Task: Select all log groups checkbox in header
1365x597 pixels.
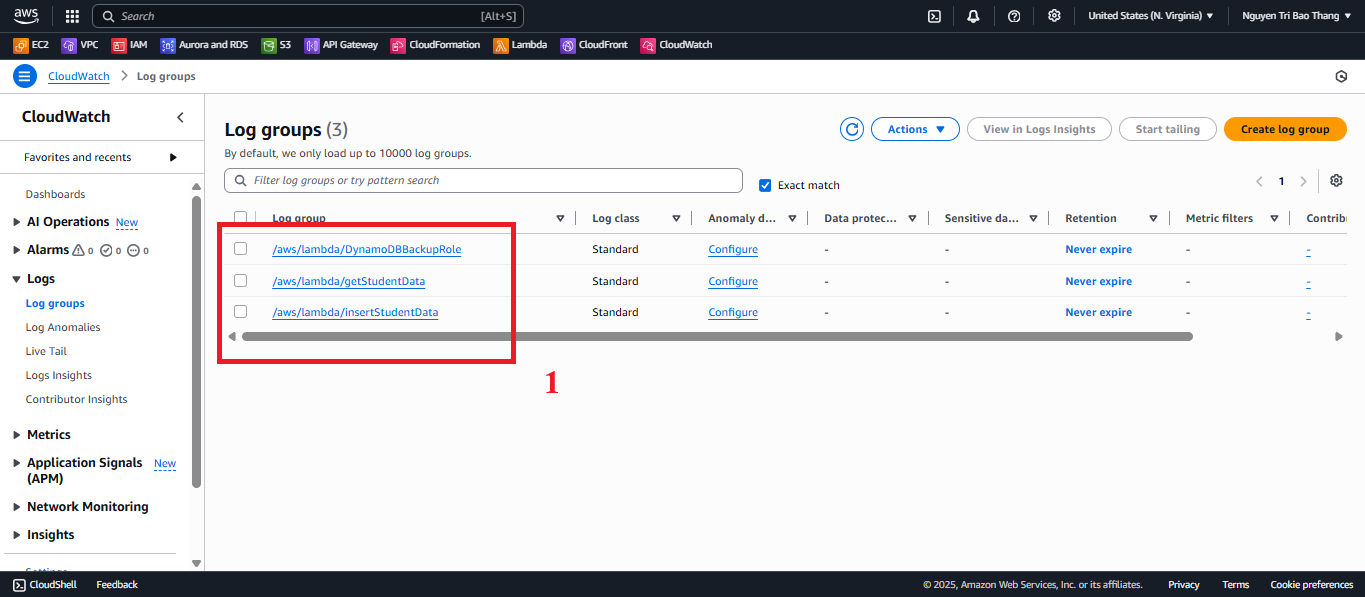Action: tap(240, 217)
